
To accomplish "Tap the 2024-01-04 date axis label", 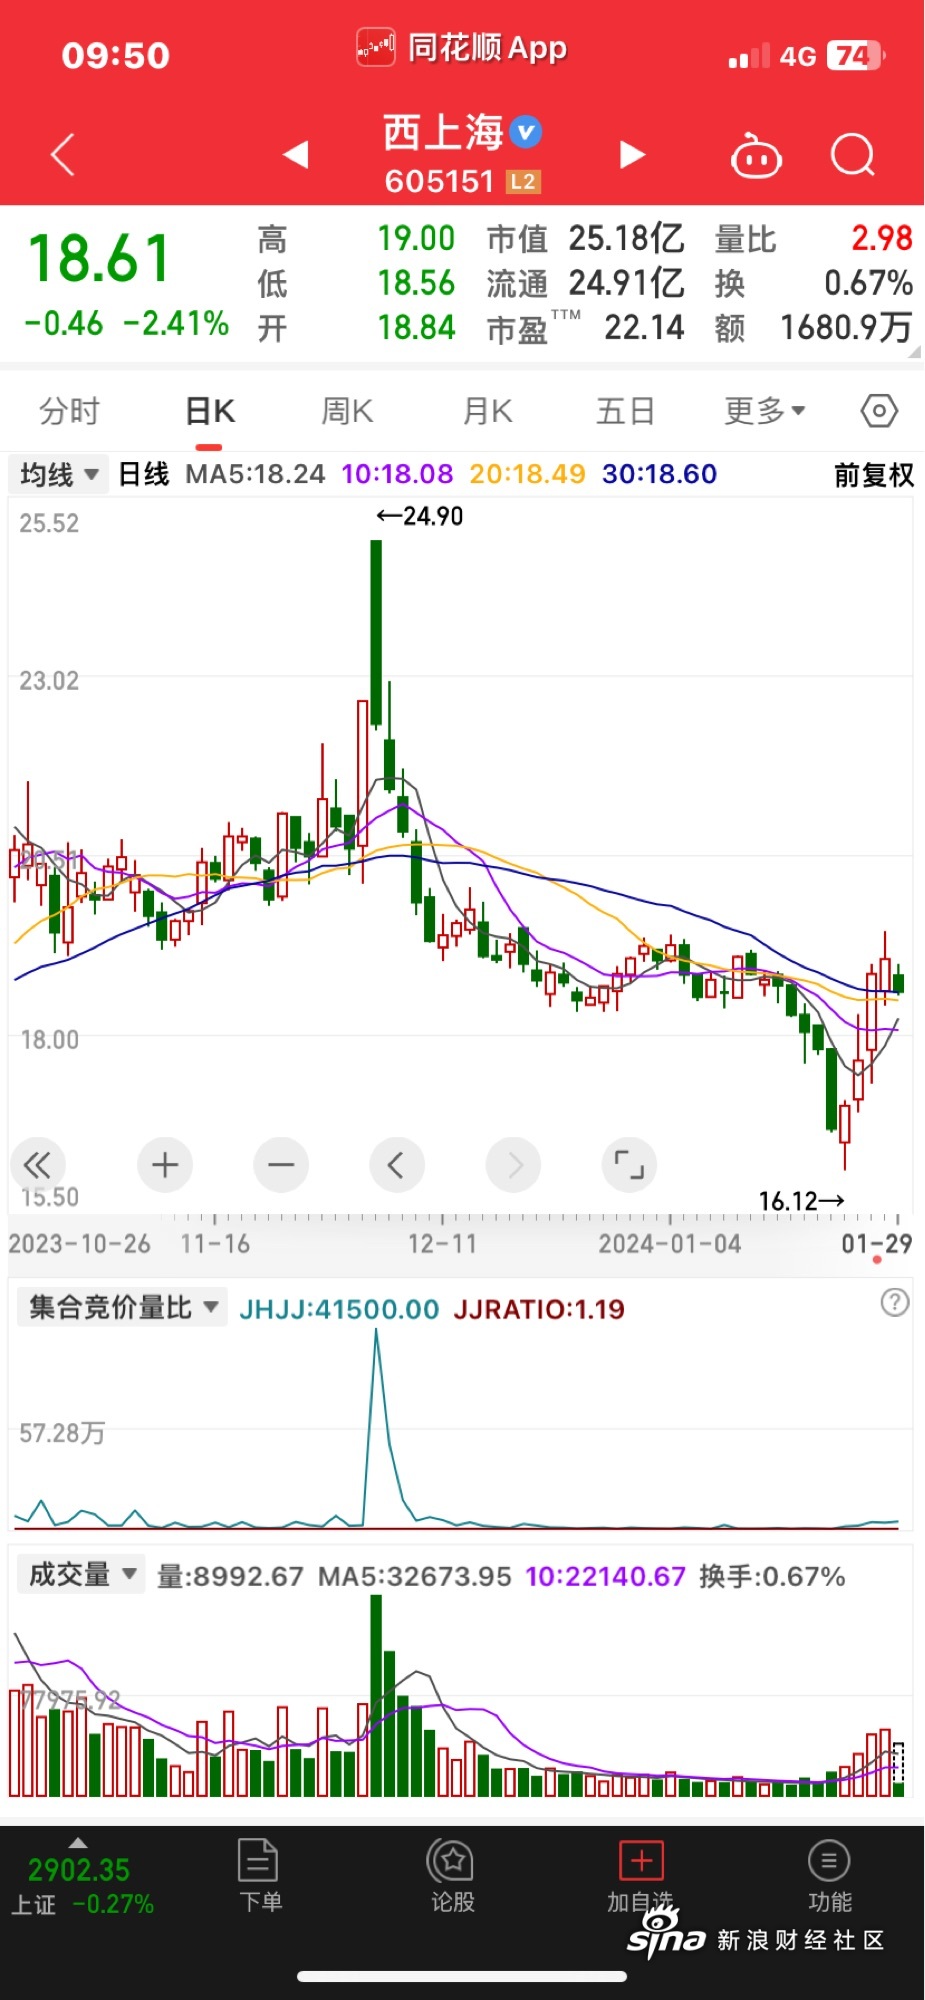I will point(670,1244).
